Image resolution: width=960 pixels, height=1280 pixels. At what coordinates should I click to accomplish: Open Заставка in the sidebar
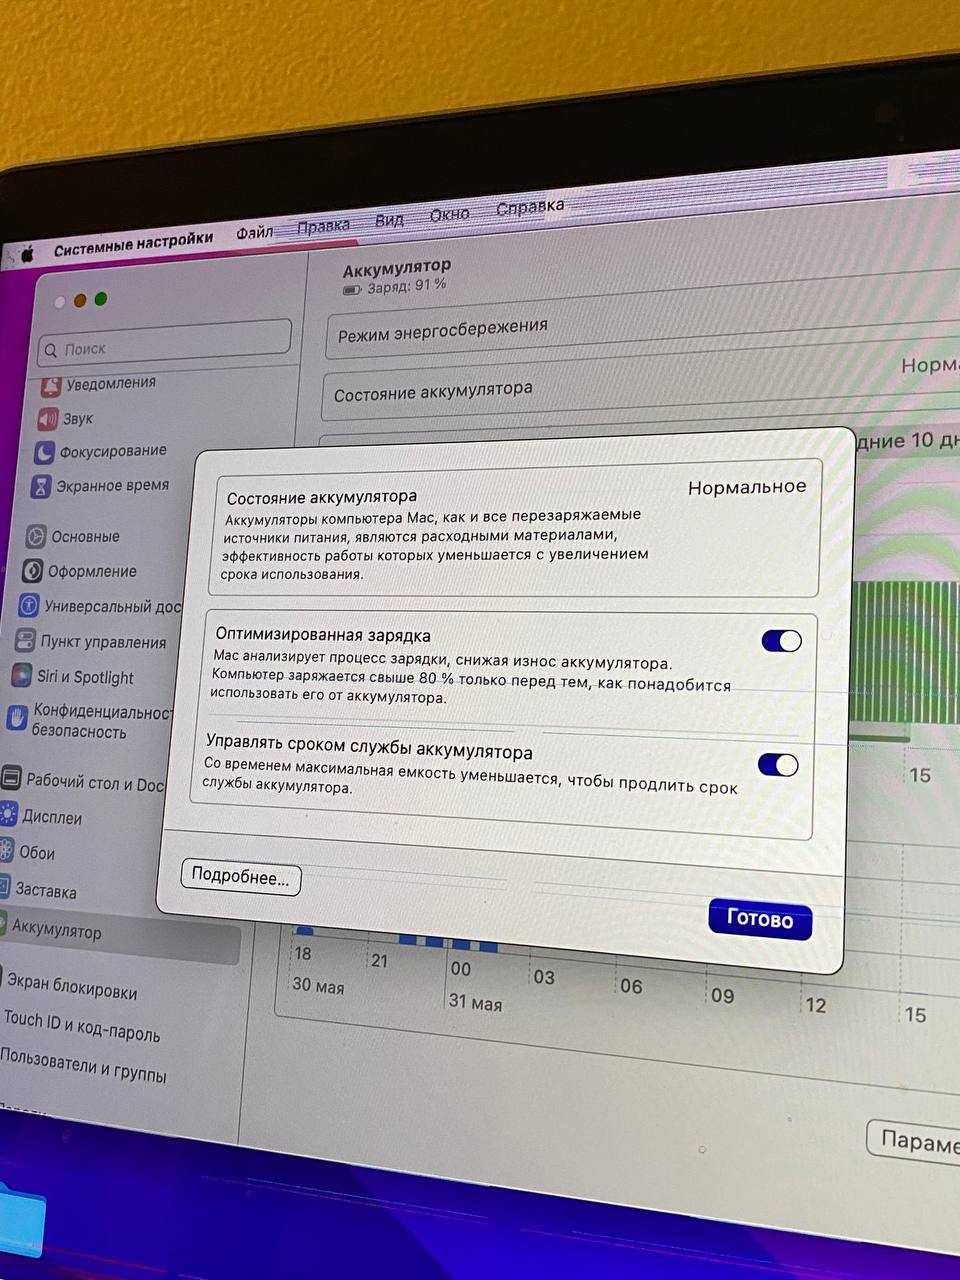click(45, 891)
